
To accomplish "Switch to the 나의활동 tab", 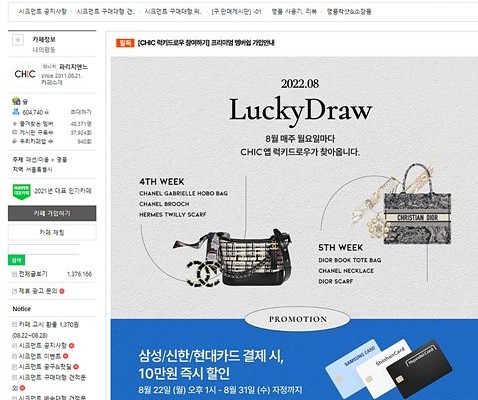I will (44, 50).
